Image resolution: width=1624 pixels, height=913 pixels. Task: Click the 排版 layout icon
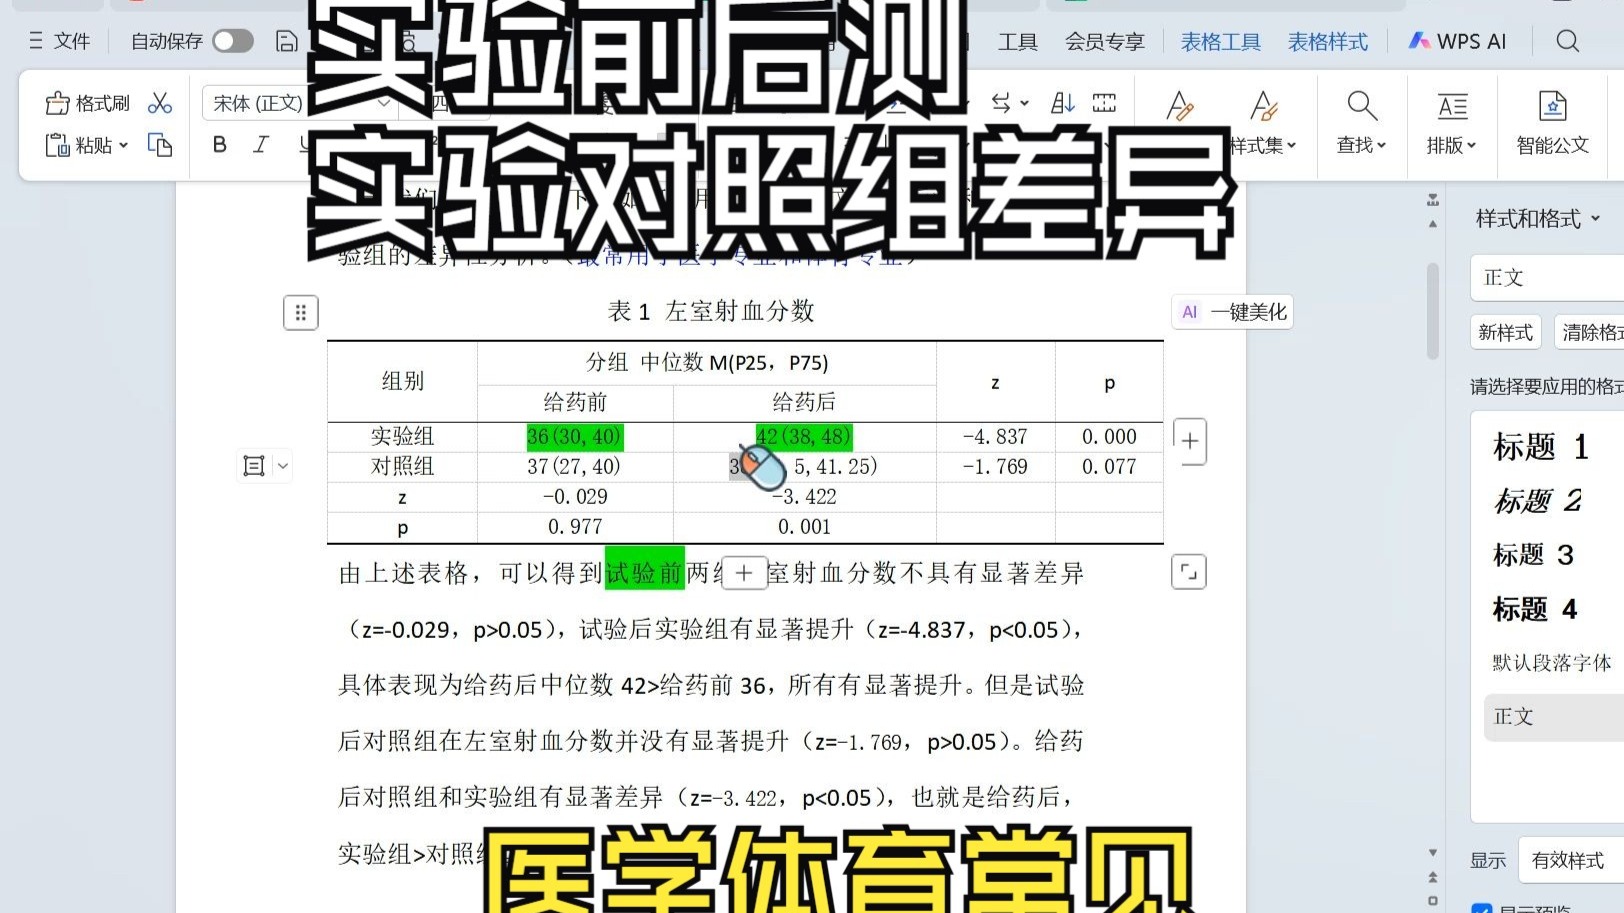(1451, 122)
